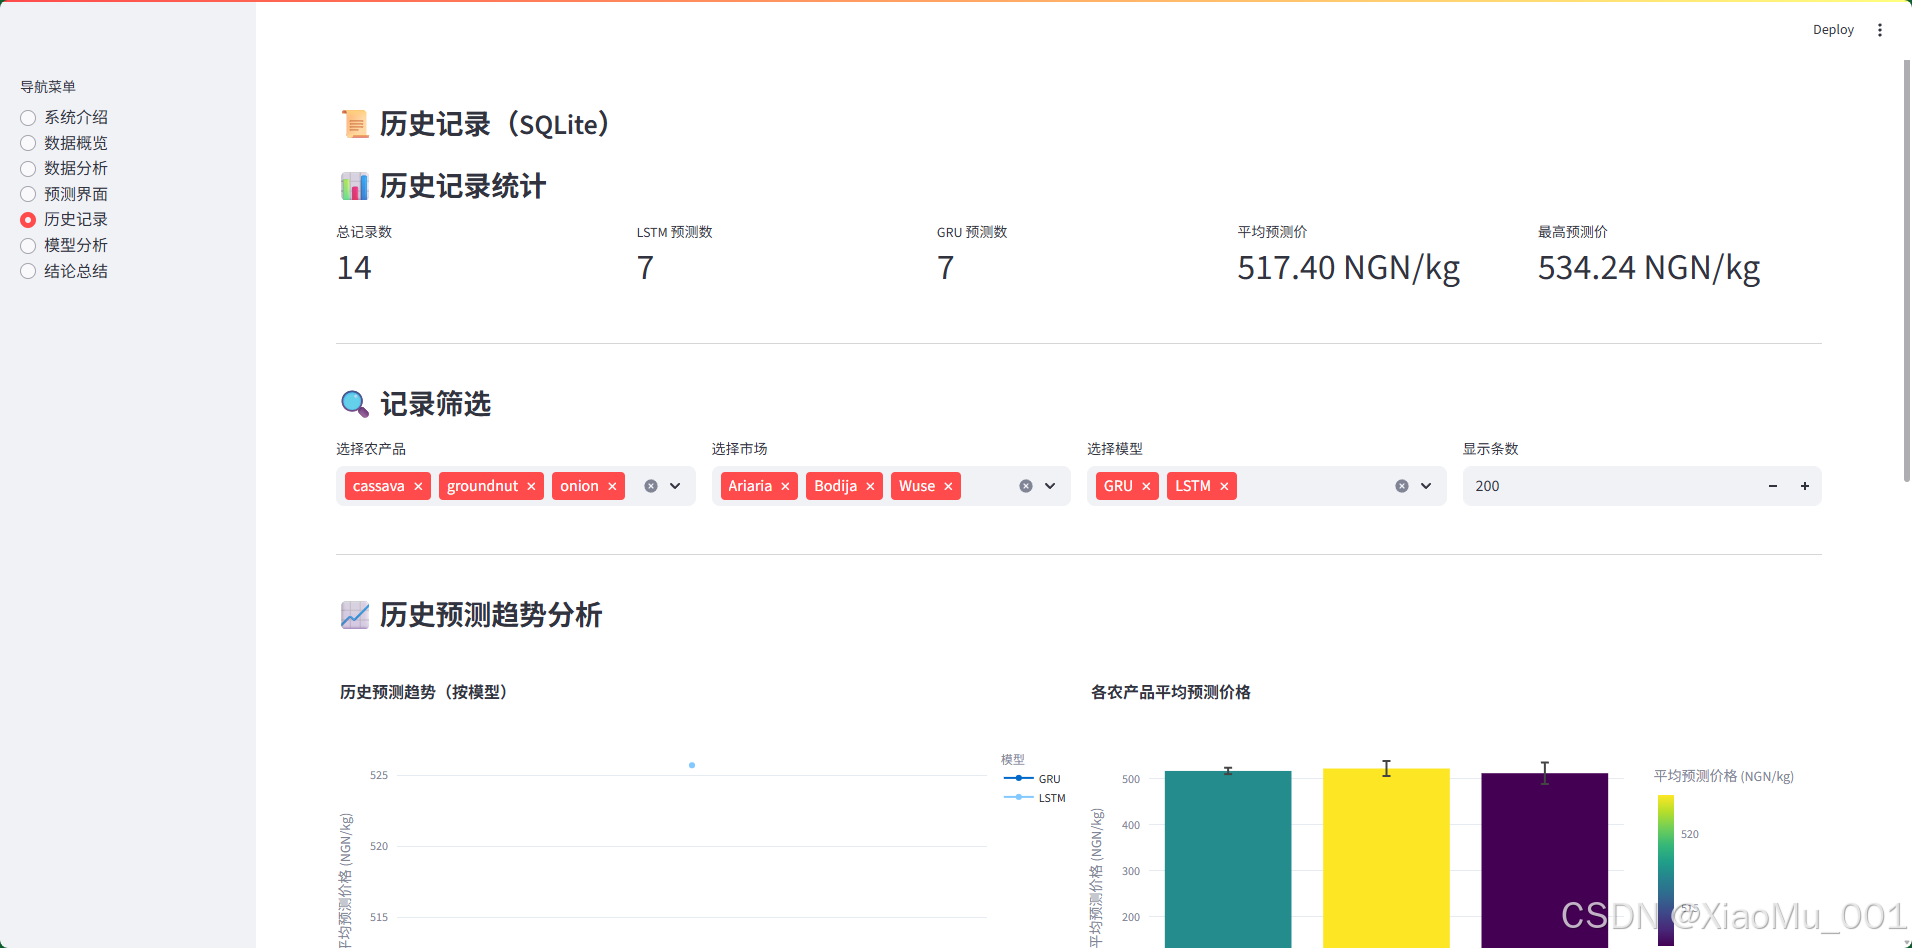Click the teal bar in price chart
The height and width of the screenshot is (948, 1912).
coord(1228,859)
